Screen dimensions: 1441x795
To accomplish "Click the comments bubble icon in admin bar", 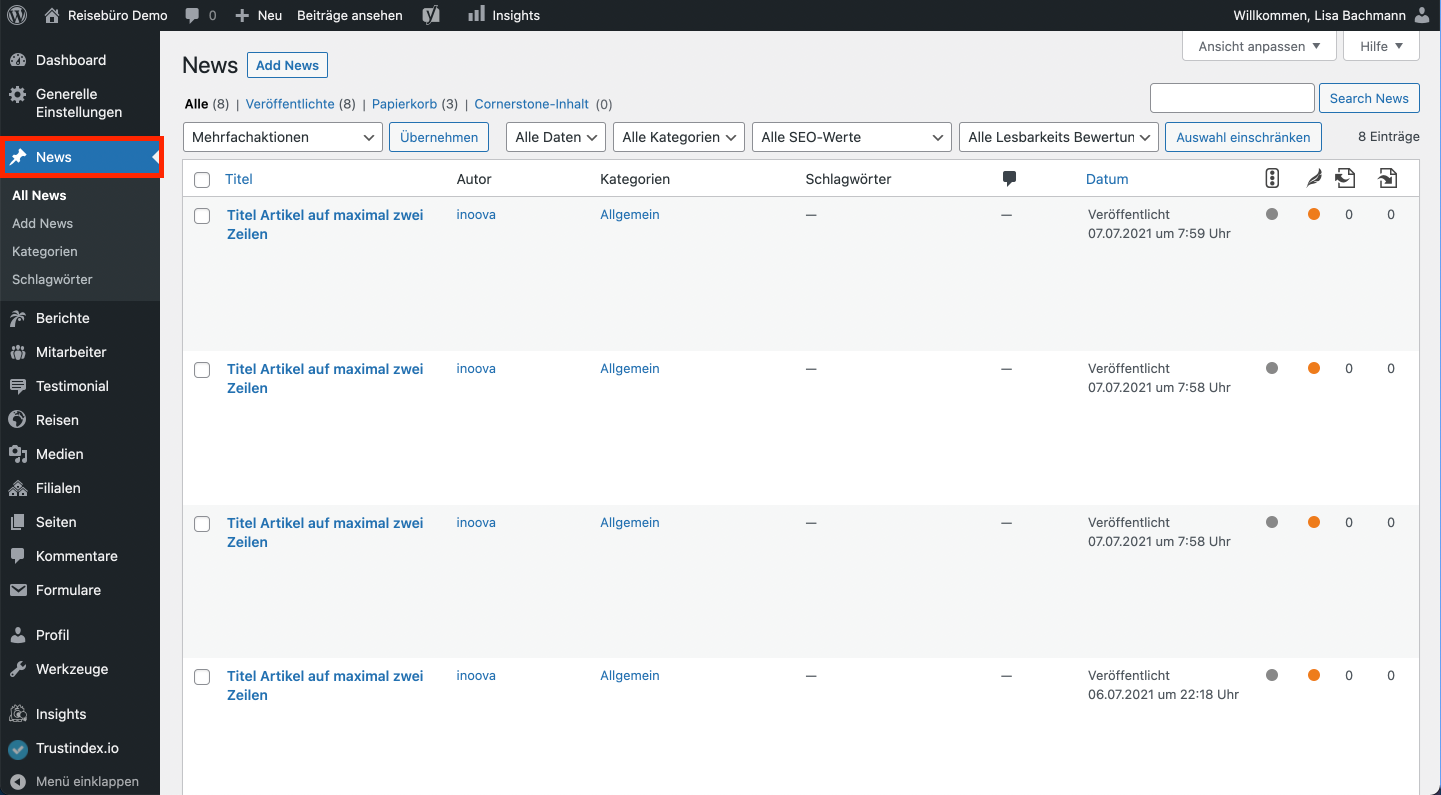I will [193, 15].
